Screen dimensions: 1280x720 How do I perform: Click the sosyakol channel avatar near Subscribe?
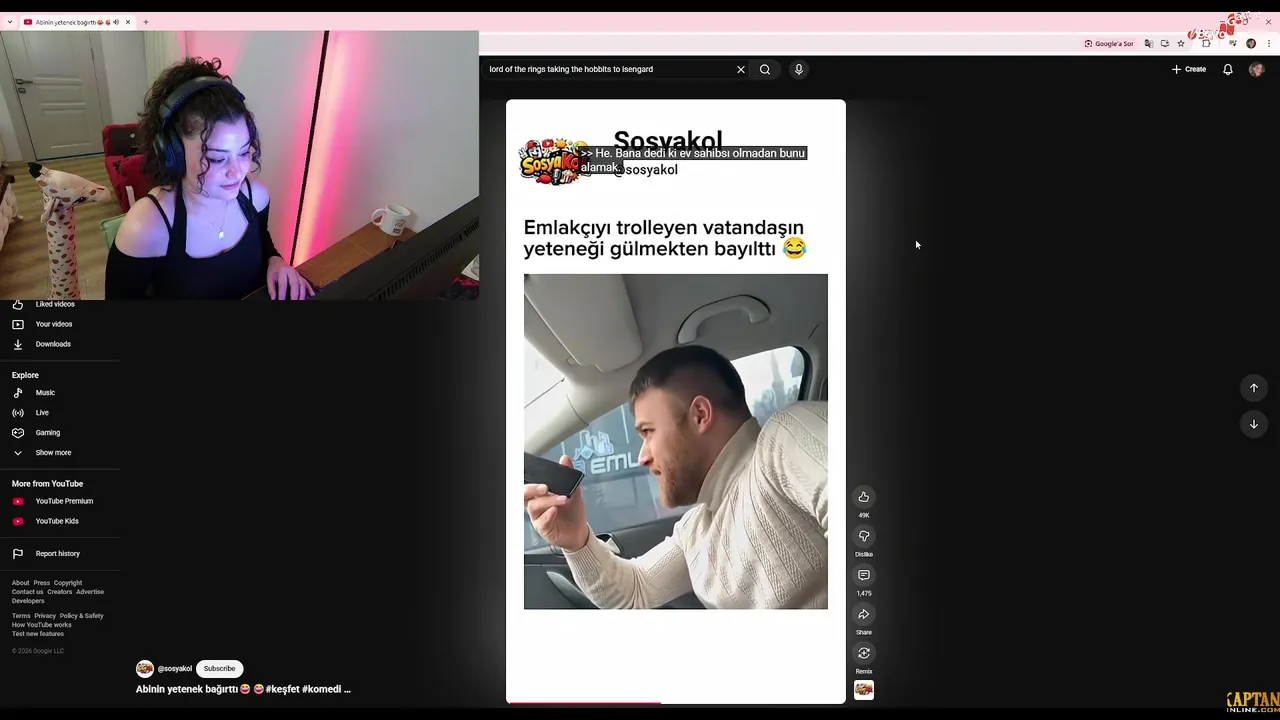[145, 669]
